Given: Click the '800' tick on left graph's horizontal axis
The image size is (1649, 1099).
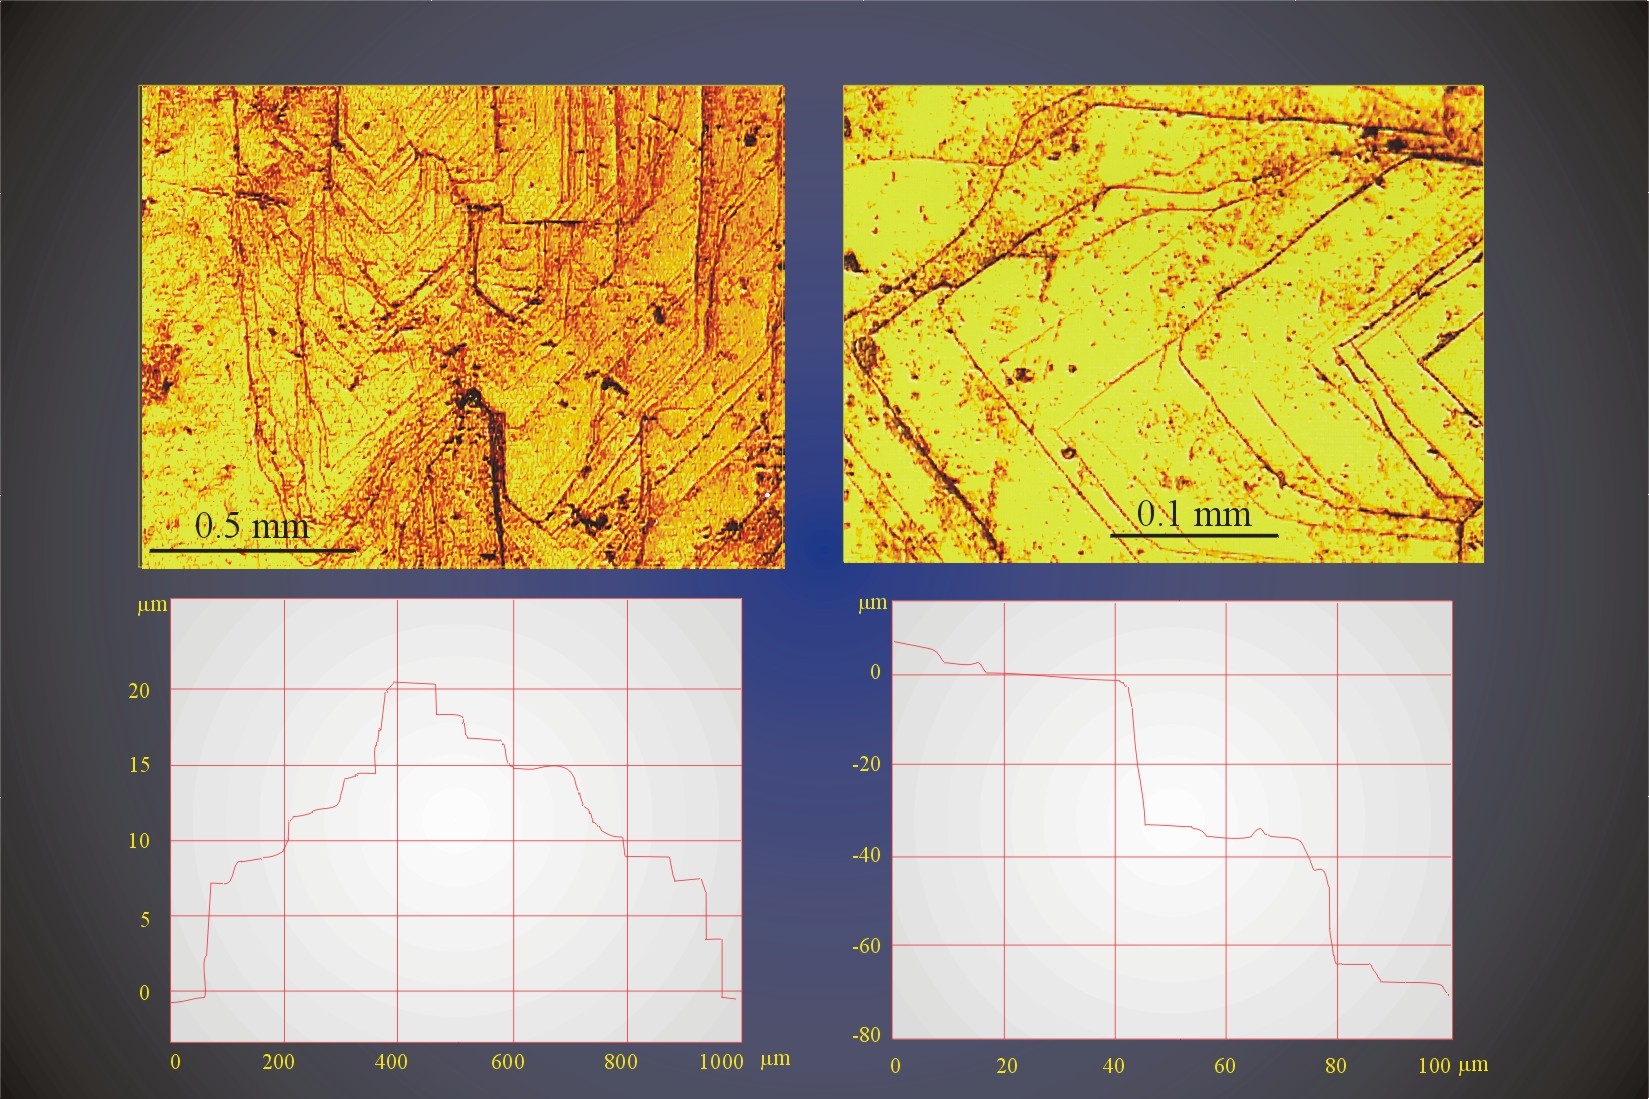Looking at the screenshot, I should (x=621, y=1062).
